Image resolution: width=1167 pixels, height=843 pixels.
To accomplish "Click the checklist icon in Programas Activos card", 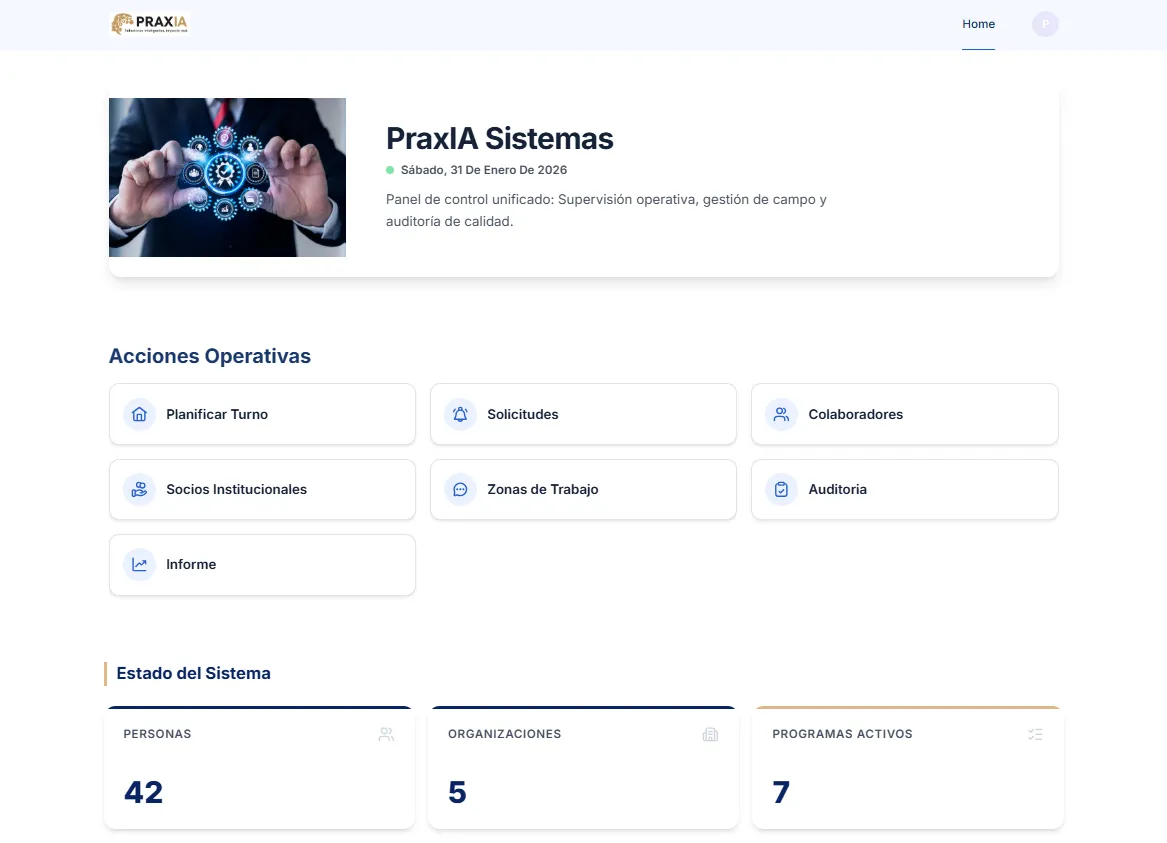I will pyautogui.click(x=1035, y=734).
